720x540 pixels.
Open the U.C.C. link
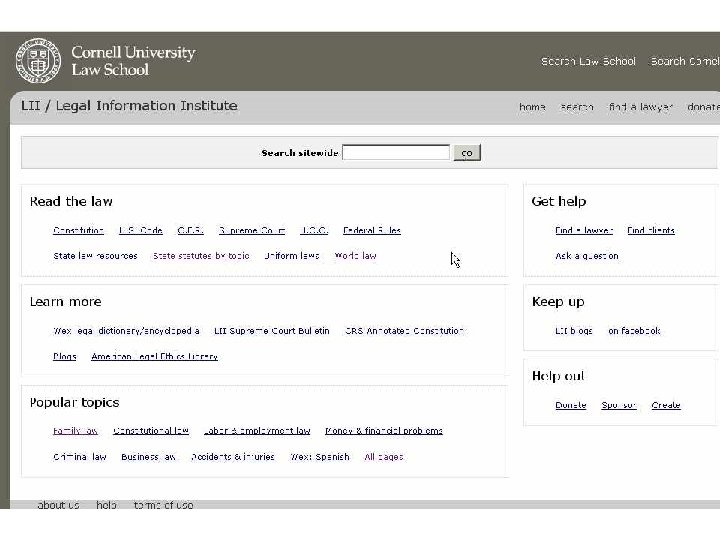pyautogui.click(x=314, y=230)
